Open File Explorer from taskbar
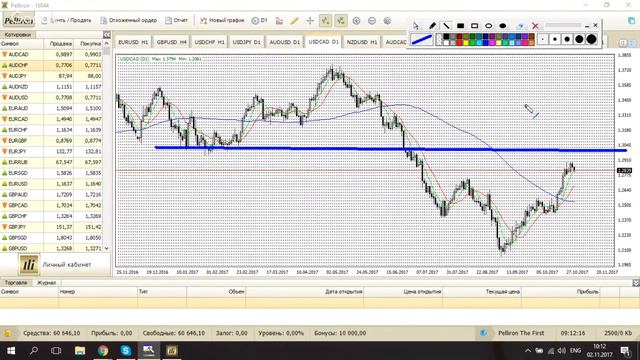 click(80, 351)
